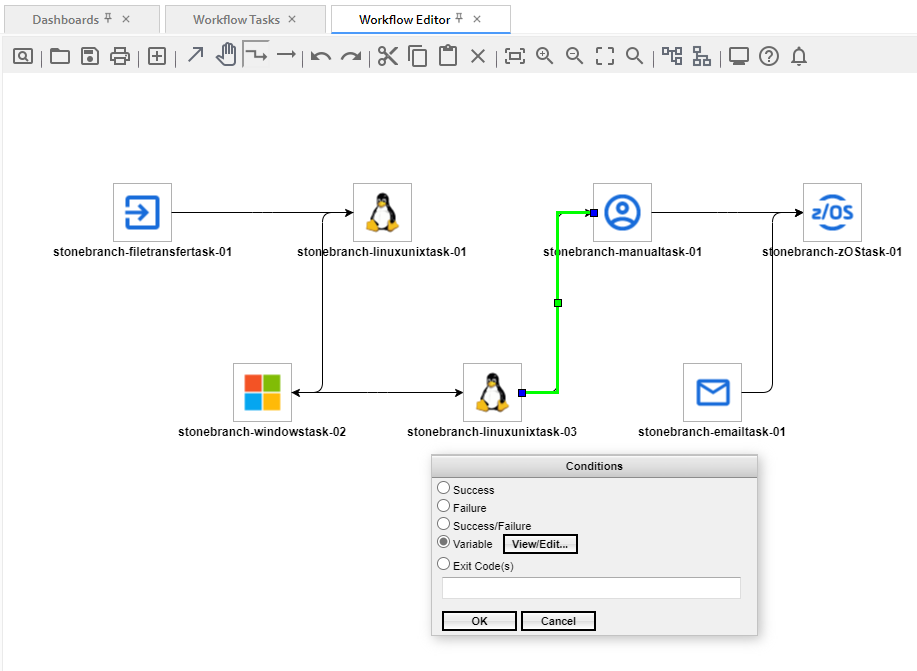Image resolution: width=917 pixels, height=671 pixels.
Task: Click the Zoom In magnifier icon
Action: pos(544,56)
